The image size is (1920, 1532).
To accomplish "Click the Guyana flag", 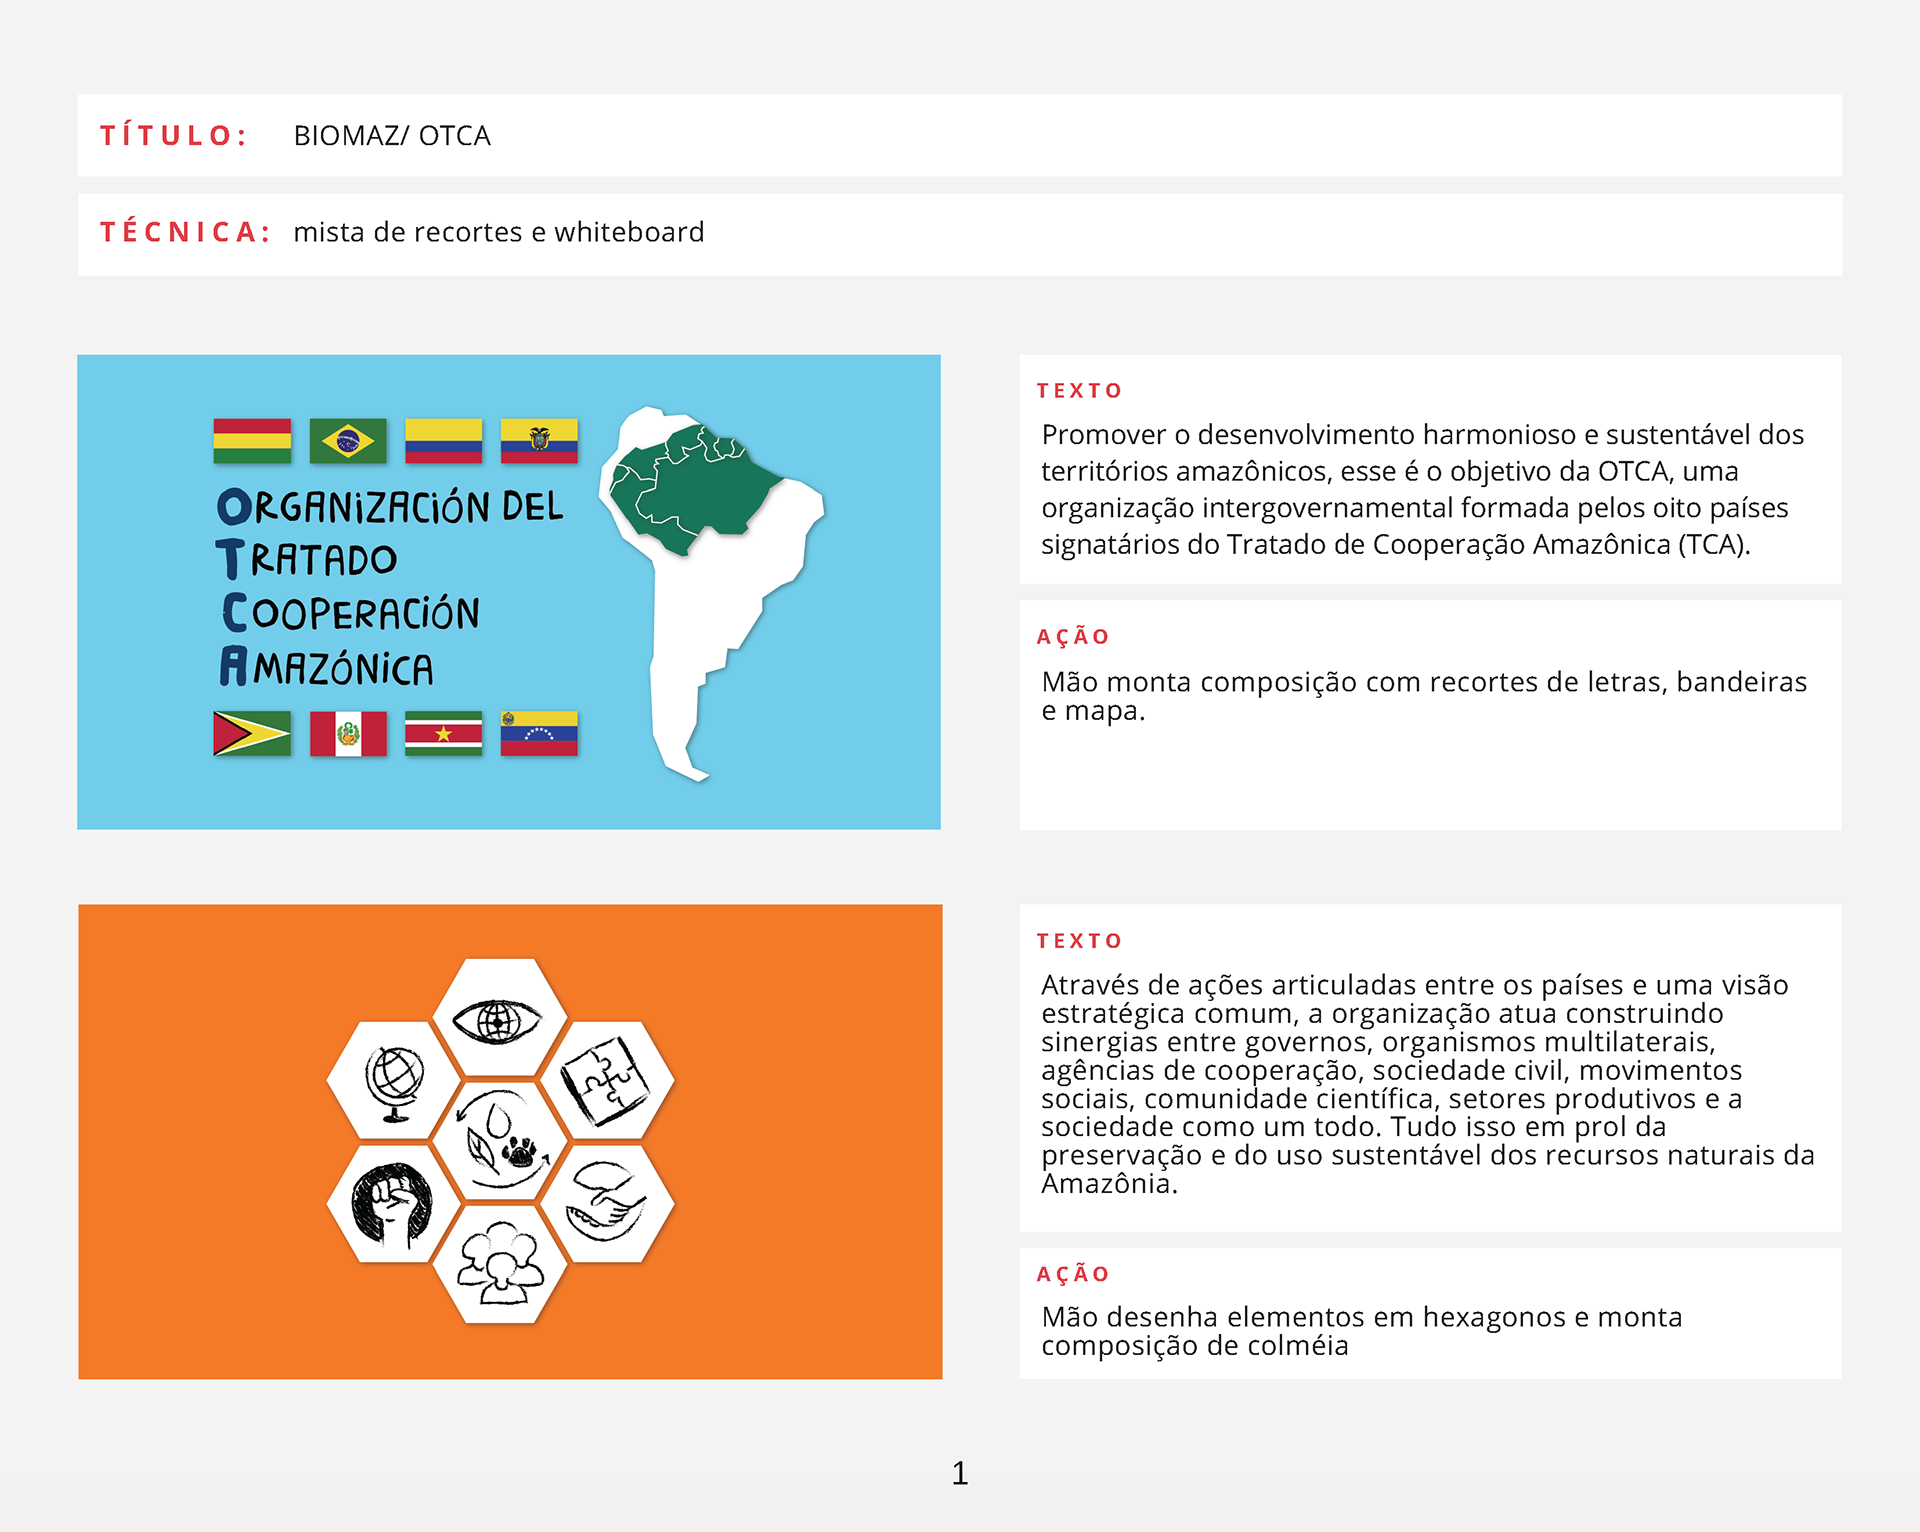I will coord(252,733).
